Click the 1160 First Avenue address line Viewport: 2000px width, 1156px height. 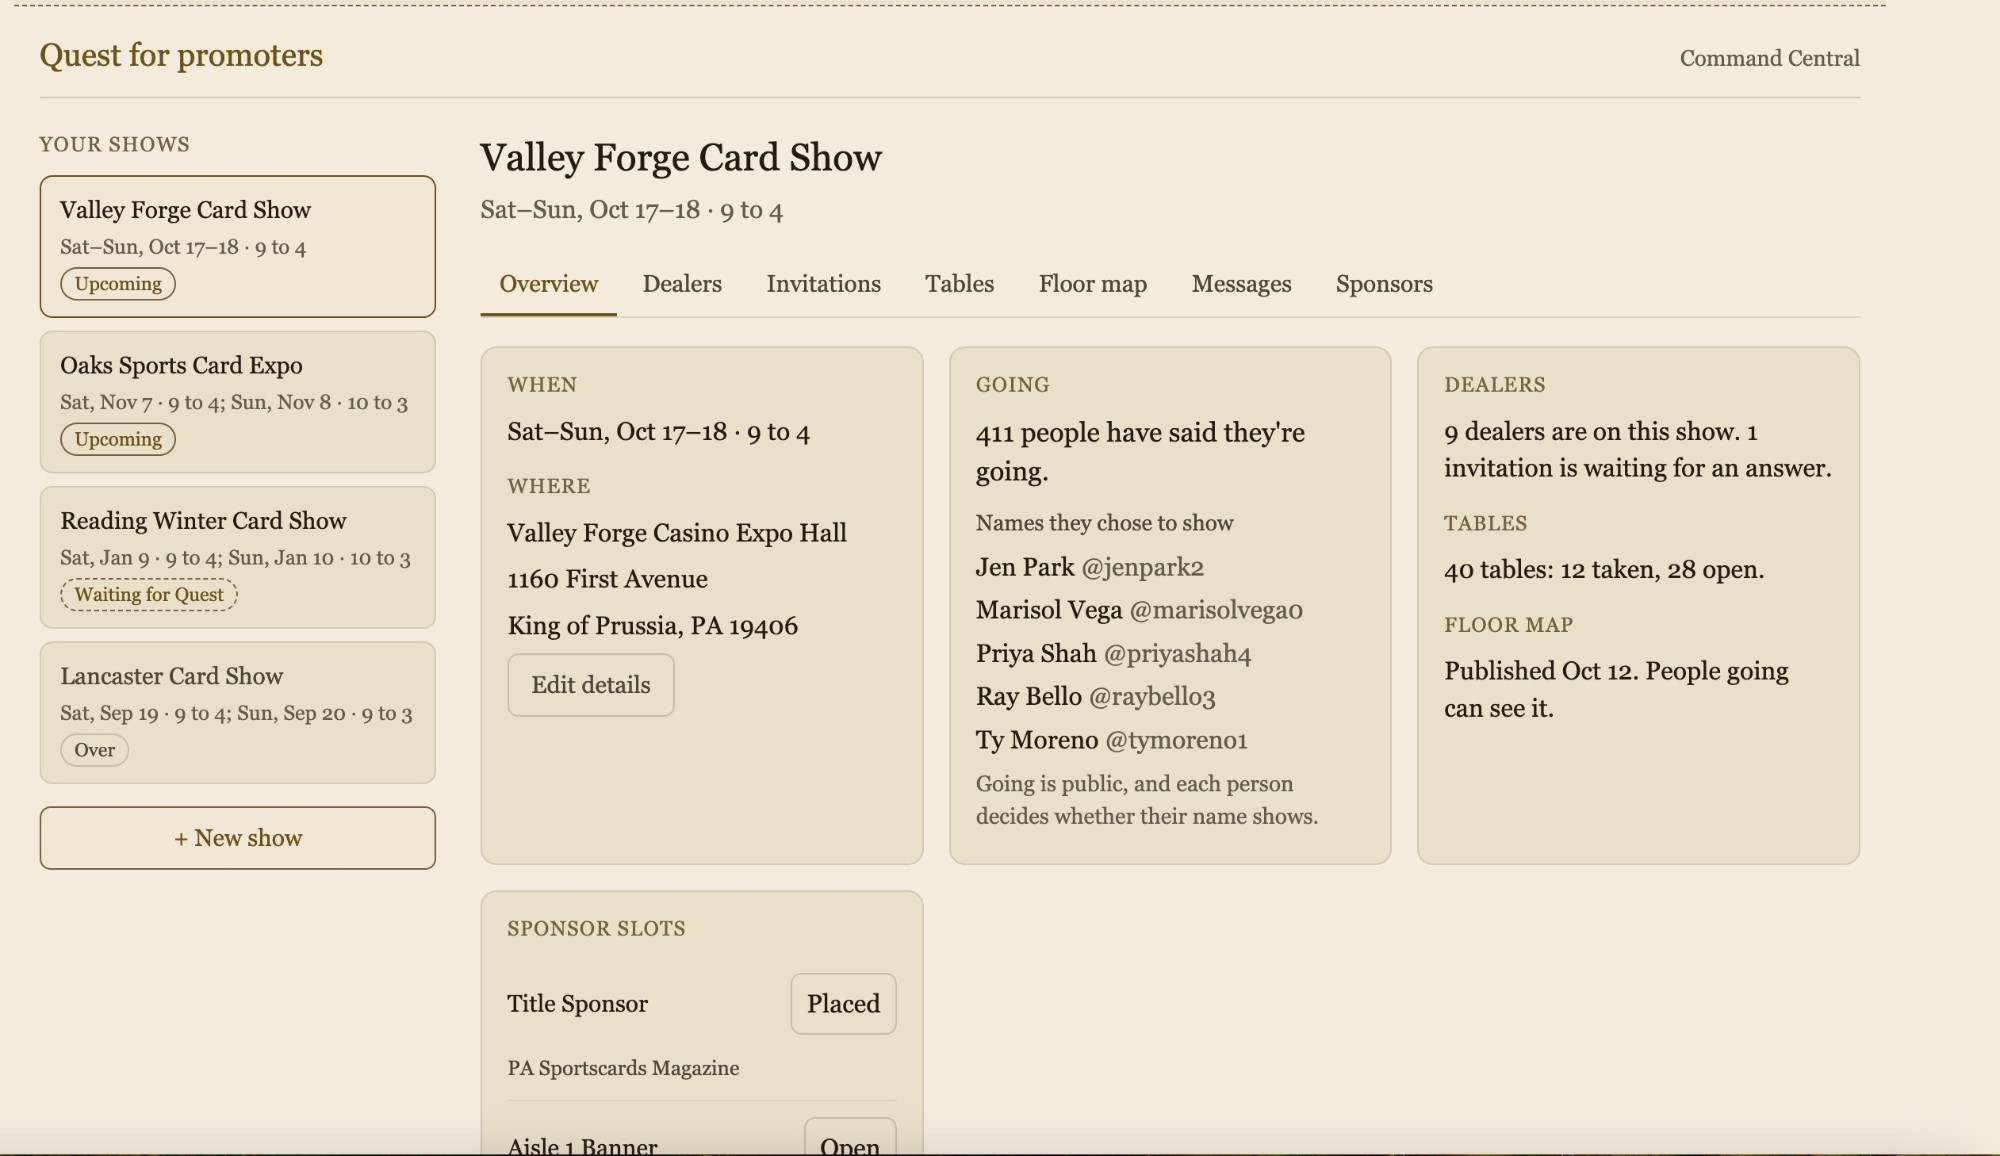point(607,579)
